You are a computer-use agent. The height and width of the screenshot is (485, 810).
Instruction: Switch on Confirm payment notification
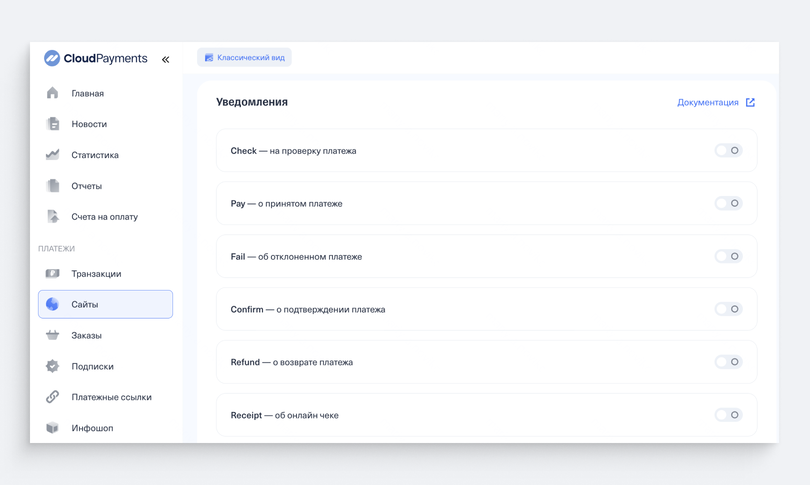[x=728, y=309]
